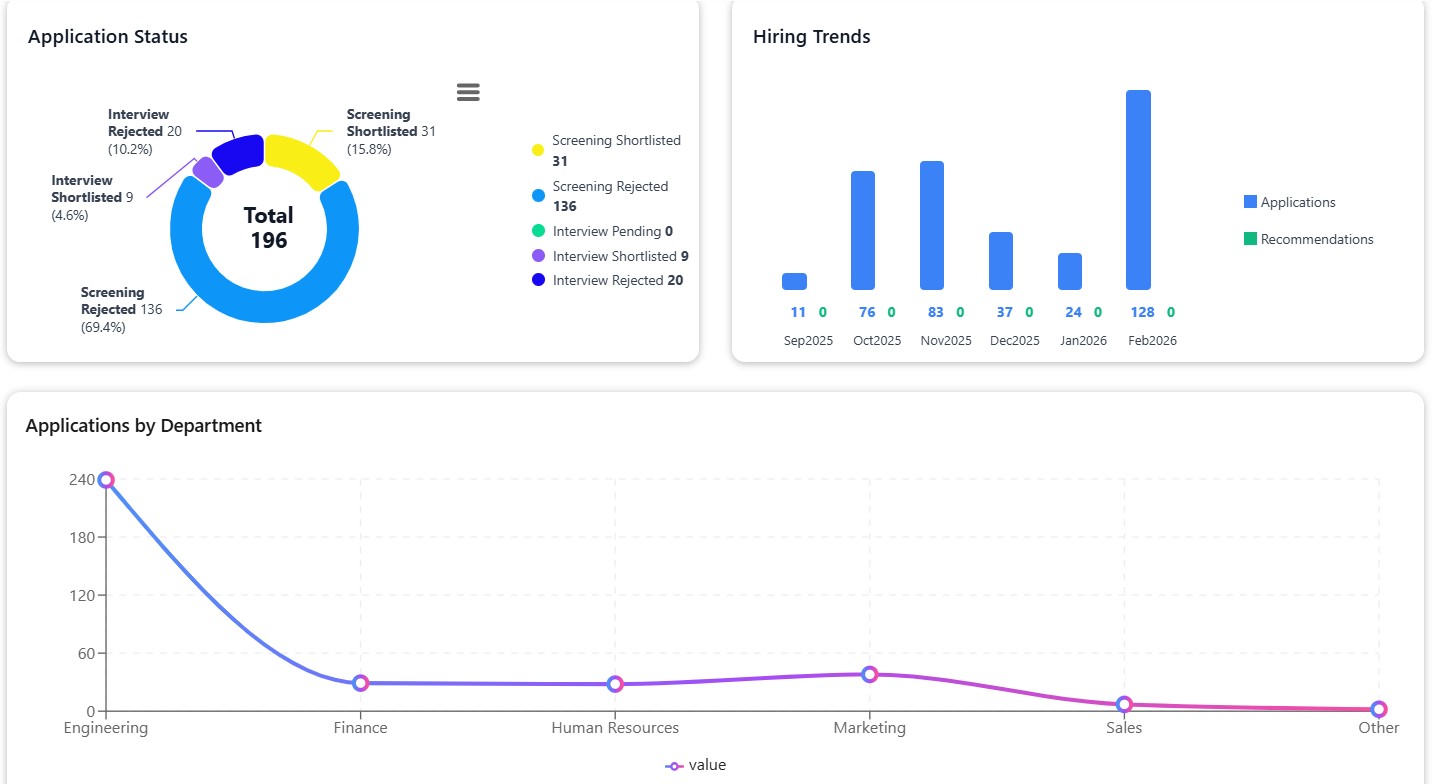Click the Engineering data point on the line

tap(106, 480)
